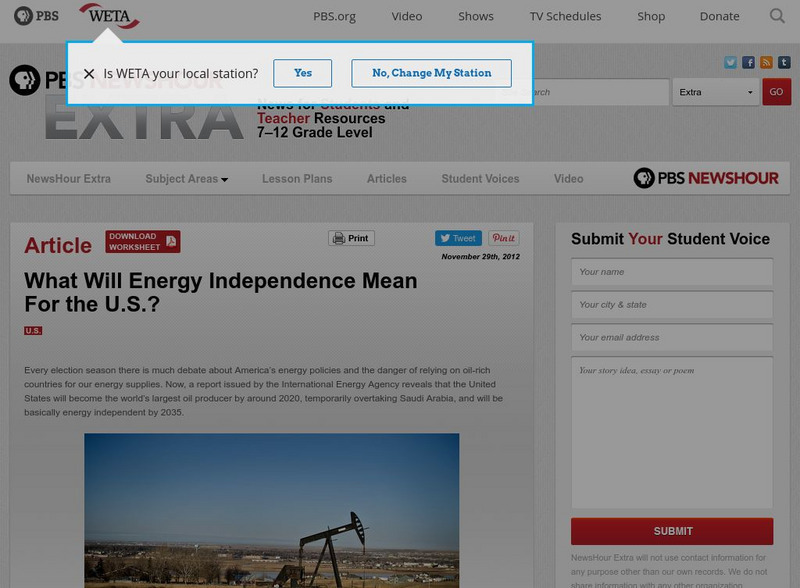Open the search magnifier in the top bar

[x=777, y=16]
